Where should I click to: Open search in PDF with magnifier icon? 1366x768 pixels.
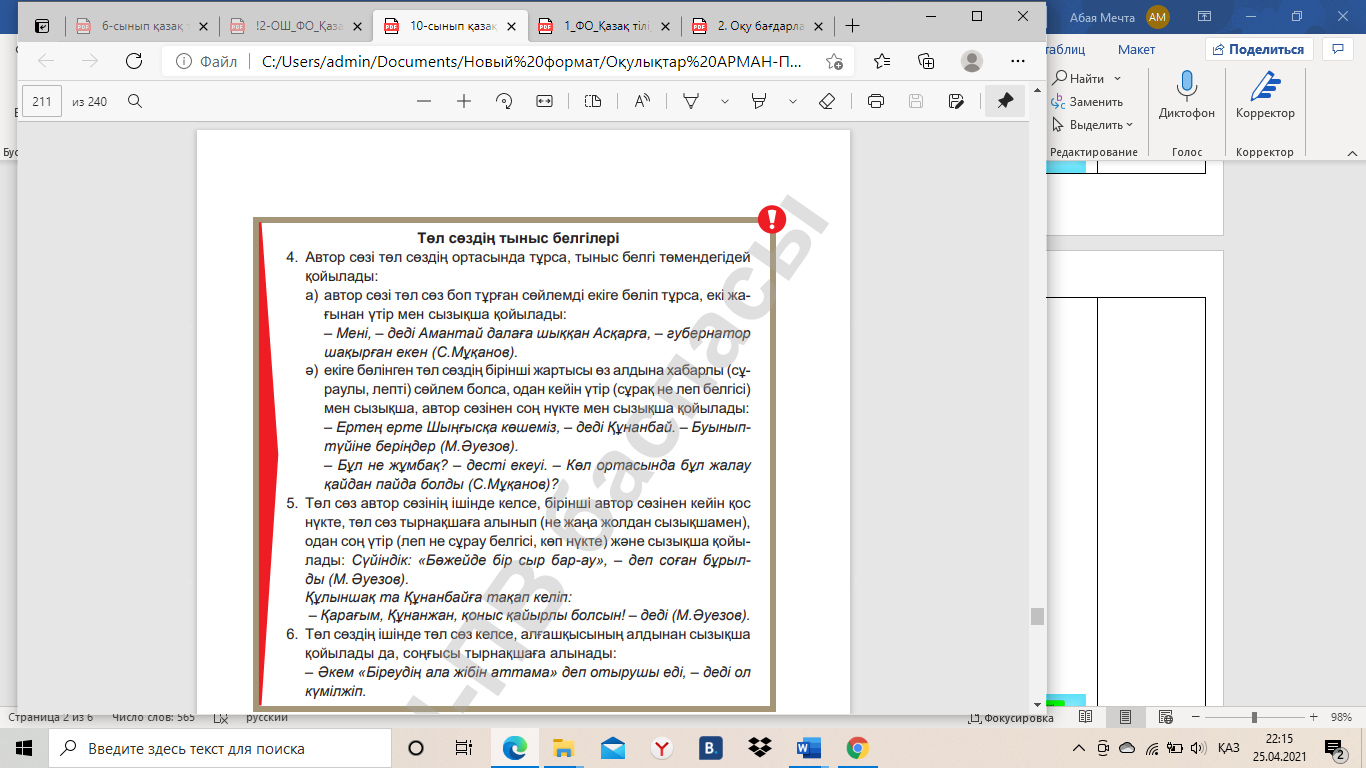click(135, 101)
